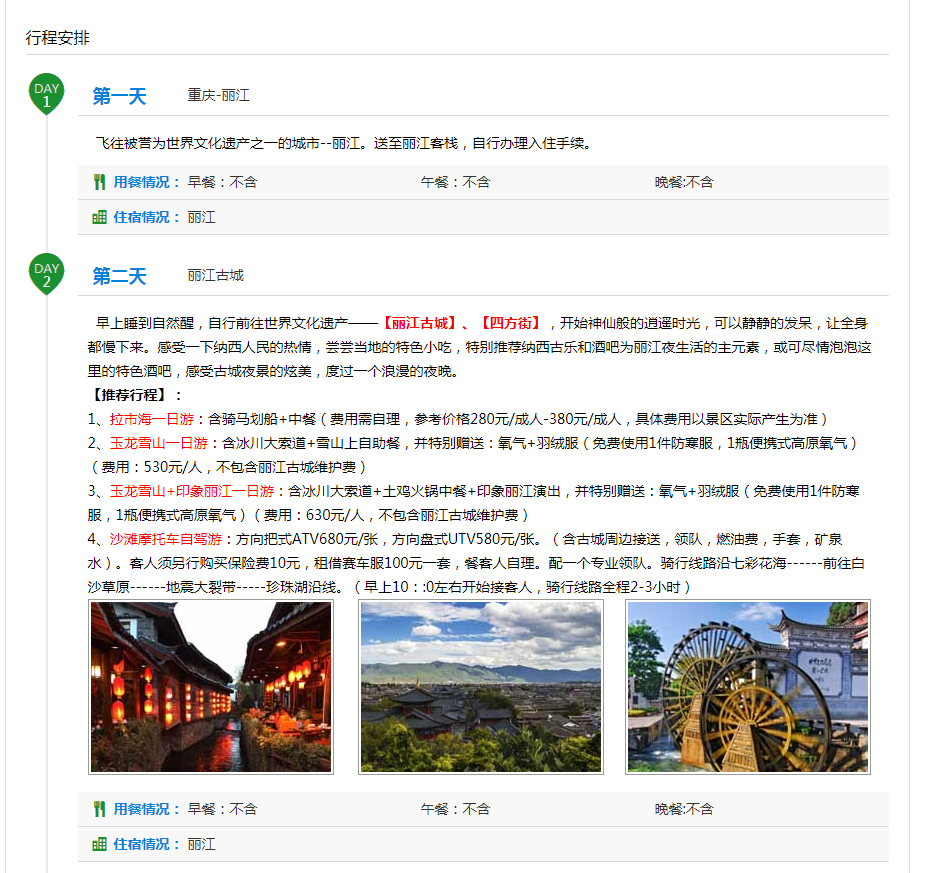Click the green DAY 1 pin marker
The width and height of the screenshot is (951, 873).
click(x=46, y=93)
